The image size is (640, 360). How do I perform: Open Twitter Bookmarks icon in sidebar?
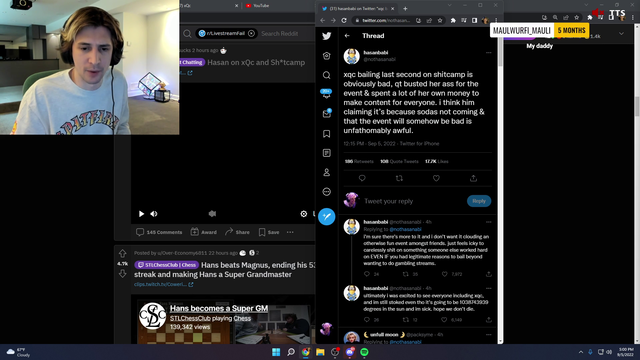327,133
